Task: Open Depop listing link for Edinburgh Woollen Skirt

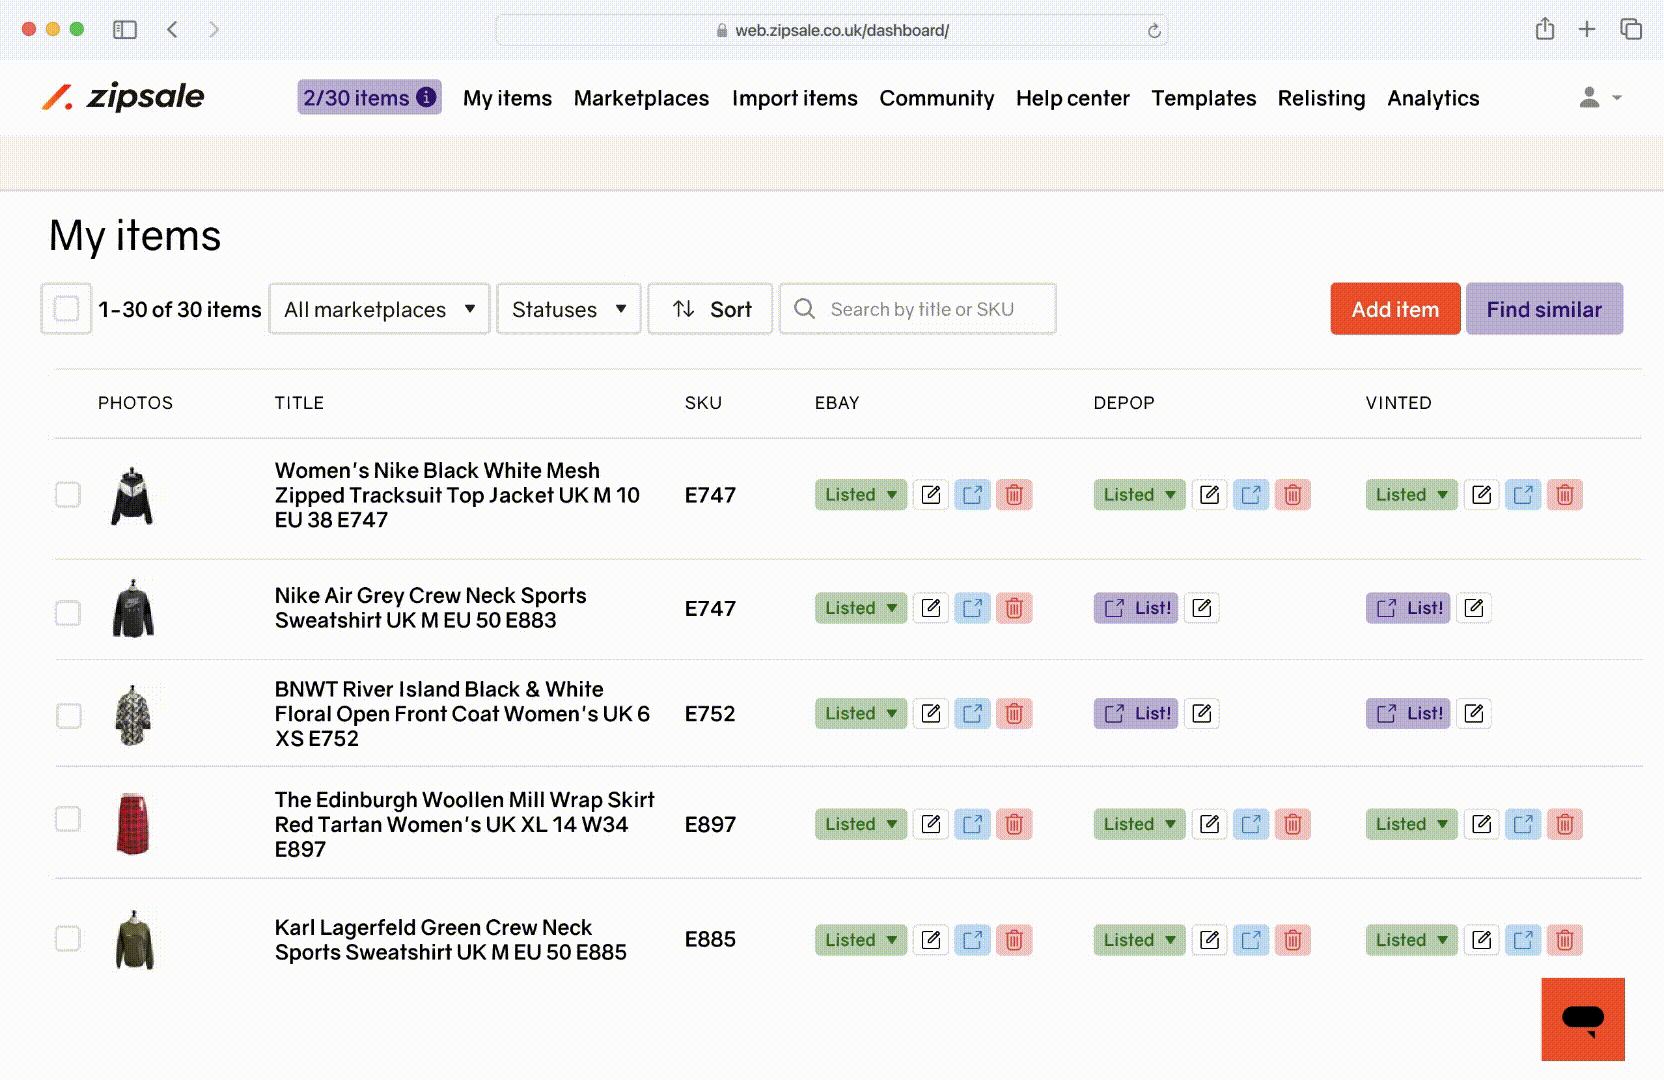Action: click(x=1251, y=825)
